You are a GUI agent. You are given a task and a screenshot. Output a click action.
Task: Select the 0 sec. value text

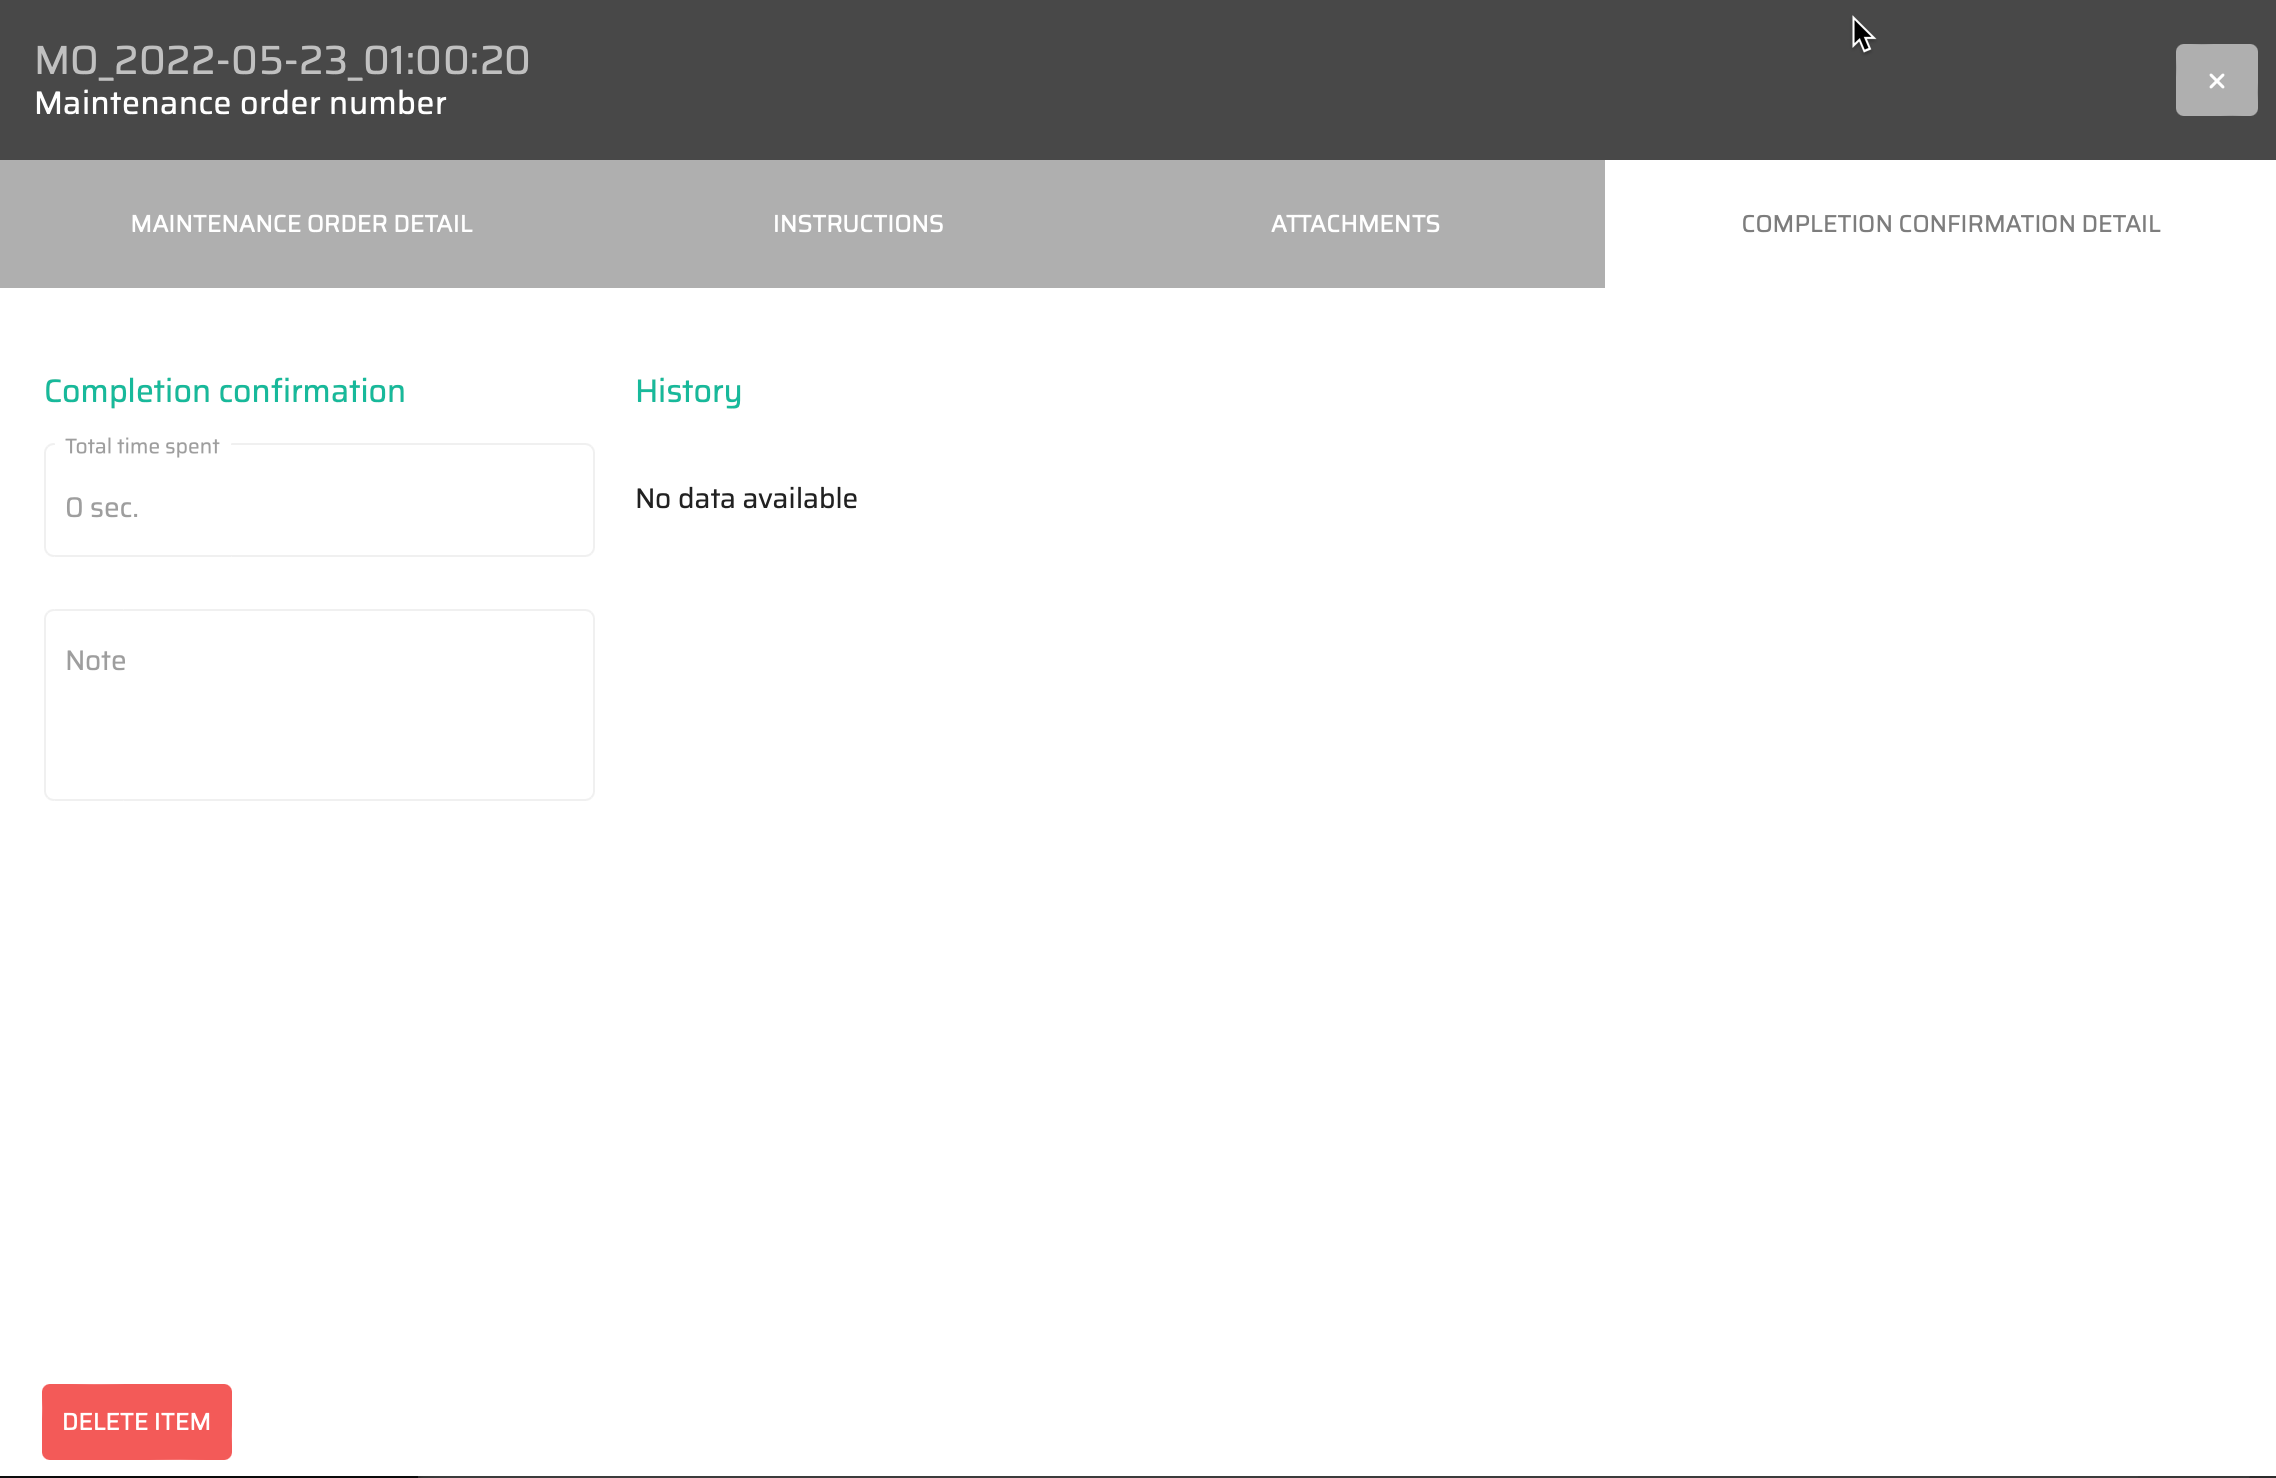coord(102,508)
